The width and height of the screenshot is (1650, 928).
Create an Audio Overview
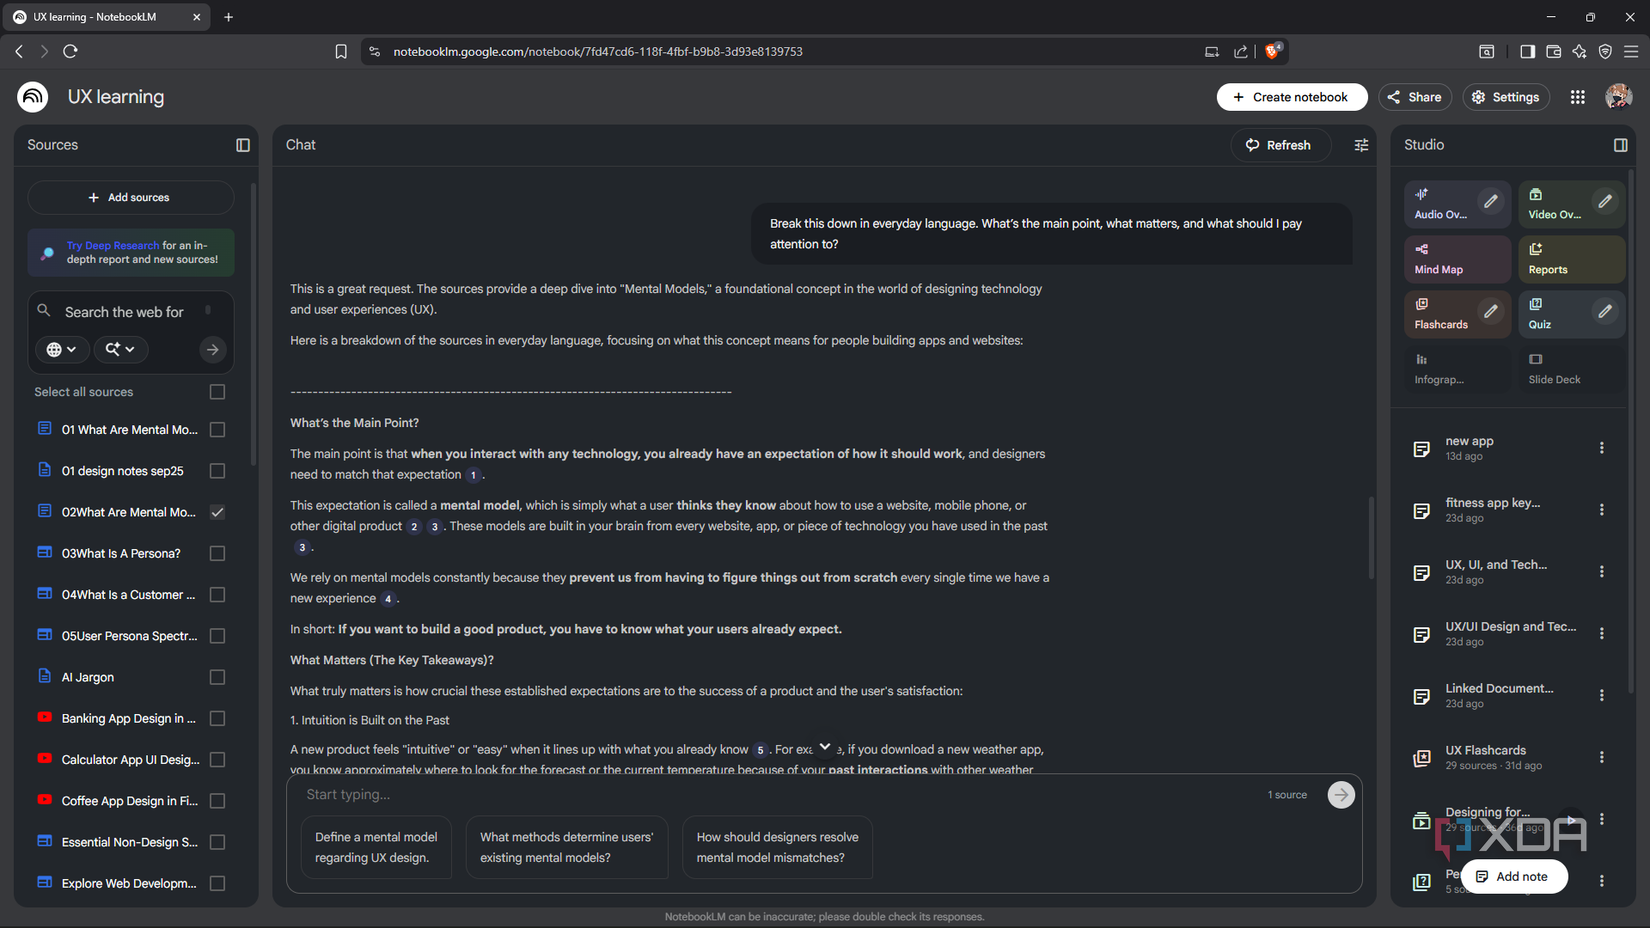1440,204
